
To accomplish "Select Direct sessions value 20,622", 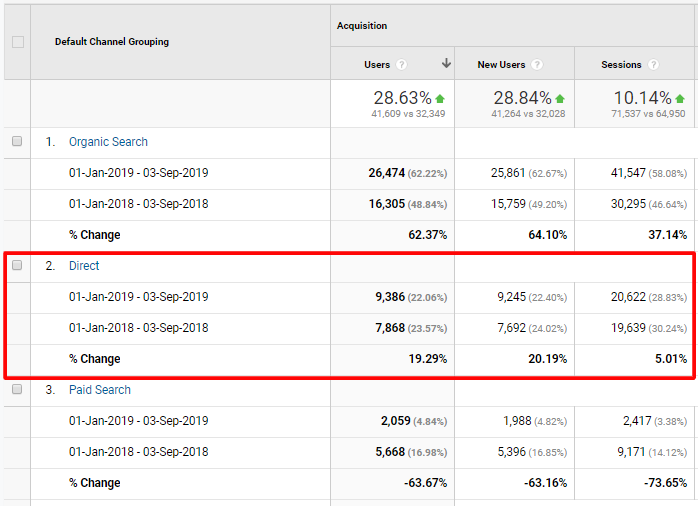I will click(x=628, y=297).
